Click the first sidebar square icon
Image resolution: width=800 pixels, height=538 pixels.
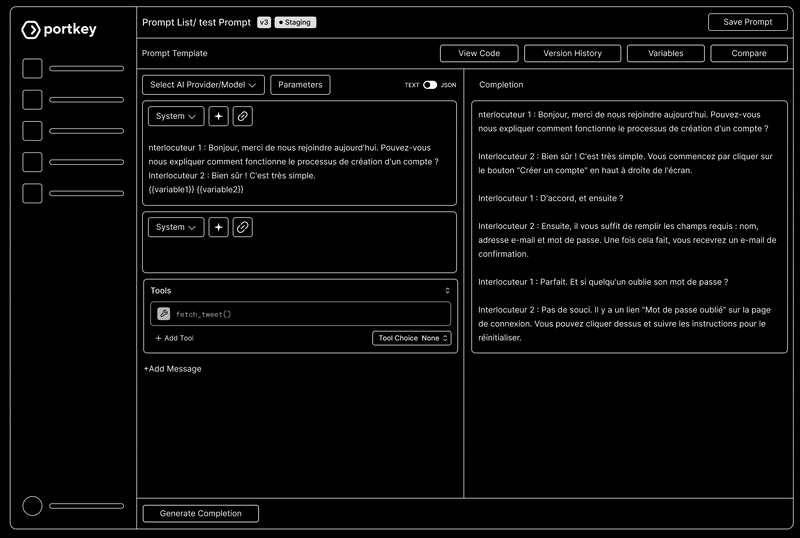(32, 68)
